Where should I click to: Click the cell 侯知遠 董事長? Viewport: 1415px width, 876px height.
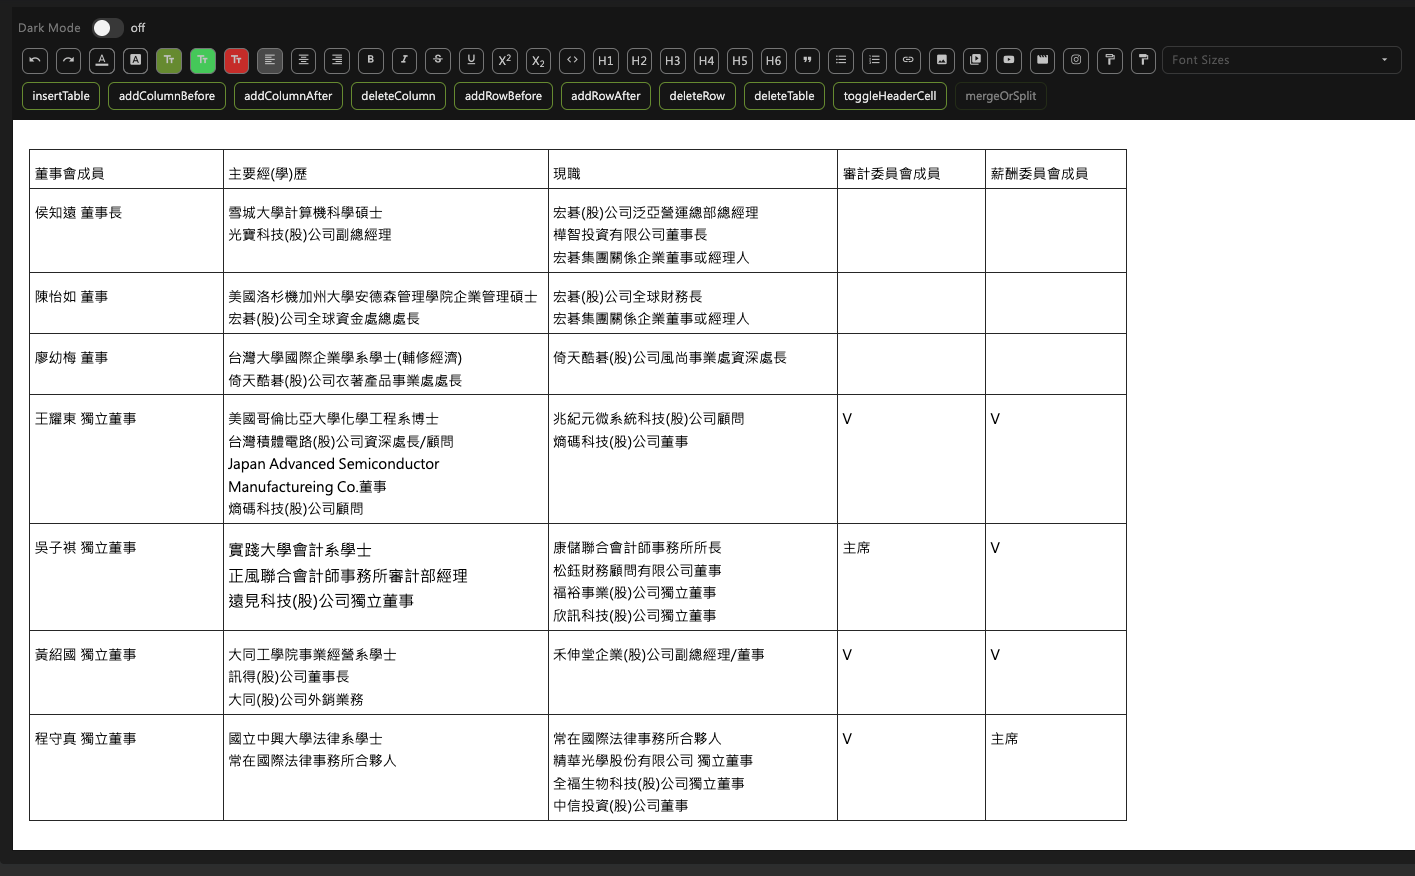[126, 230]
